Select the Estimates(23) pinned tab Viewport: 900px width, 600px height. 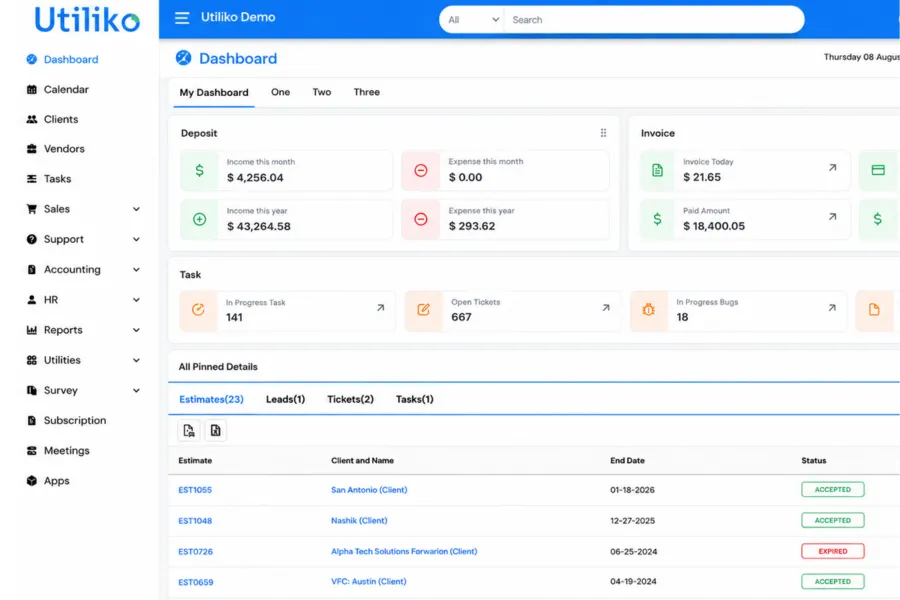click(x=211, y=399)
